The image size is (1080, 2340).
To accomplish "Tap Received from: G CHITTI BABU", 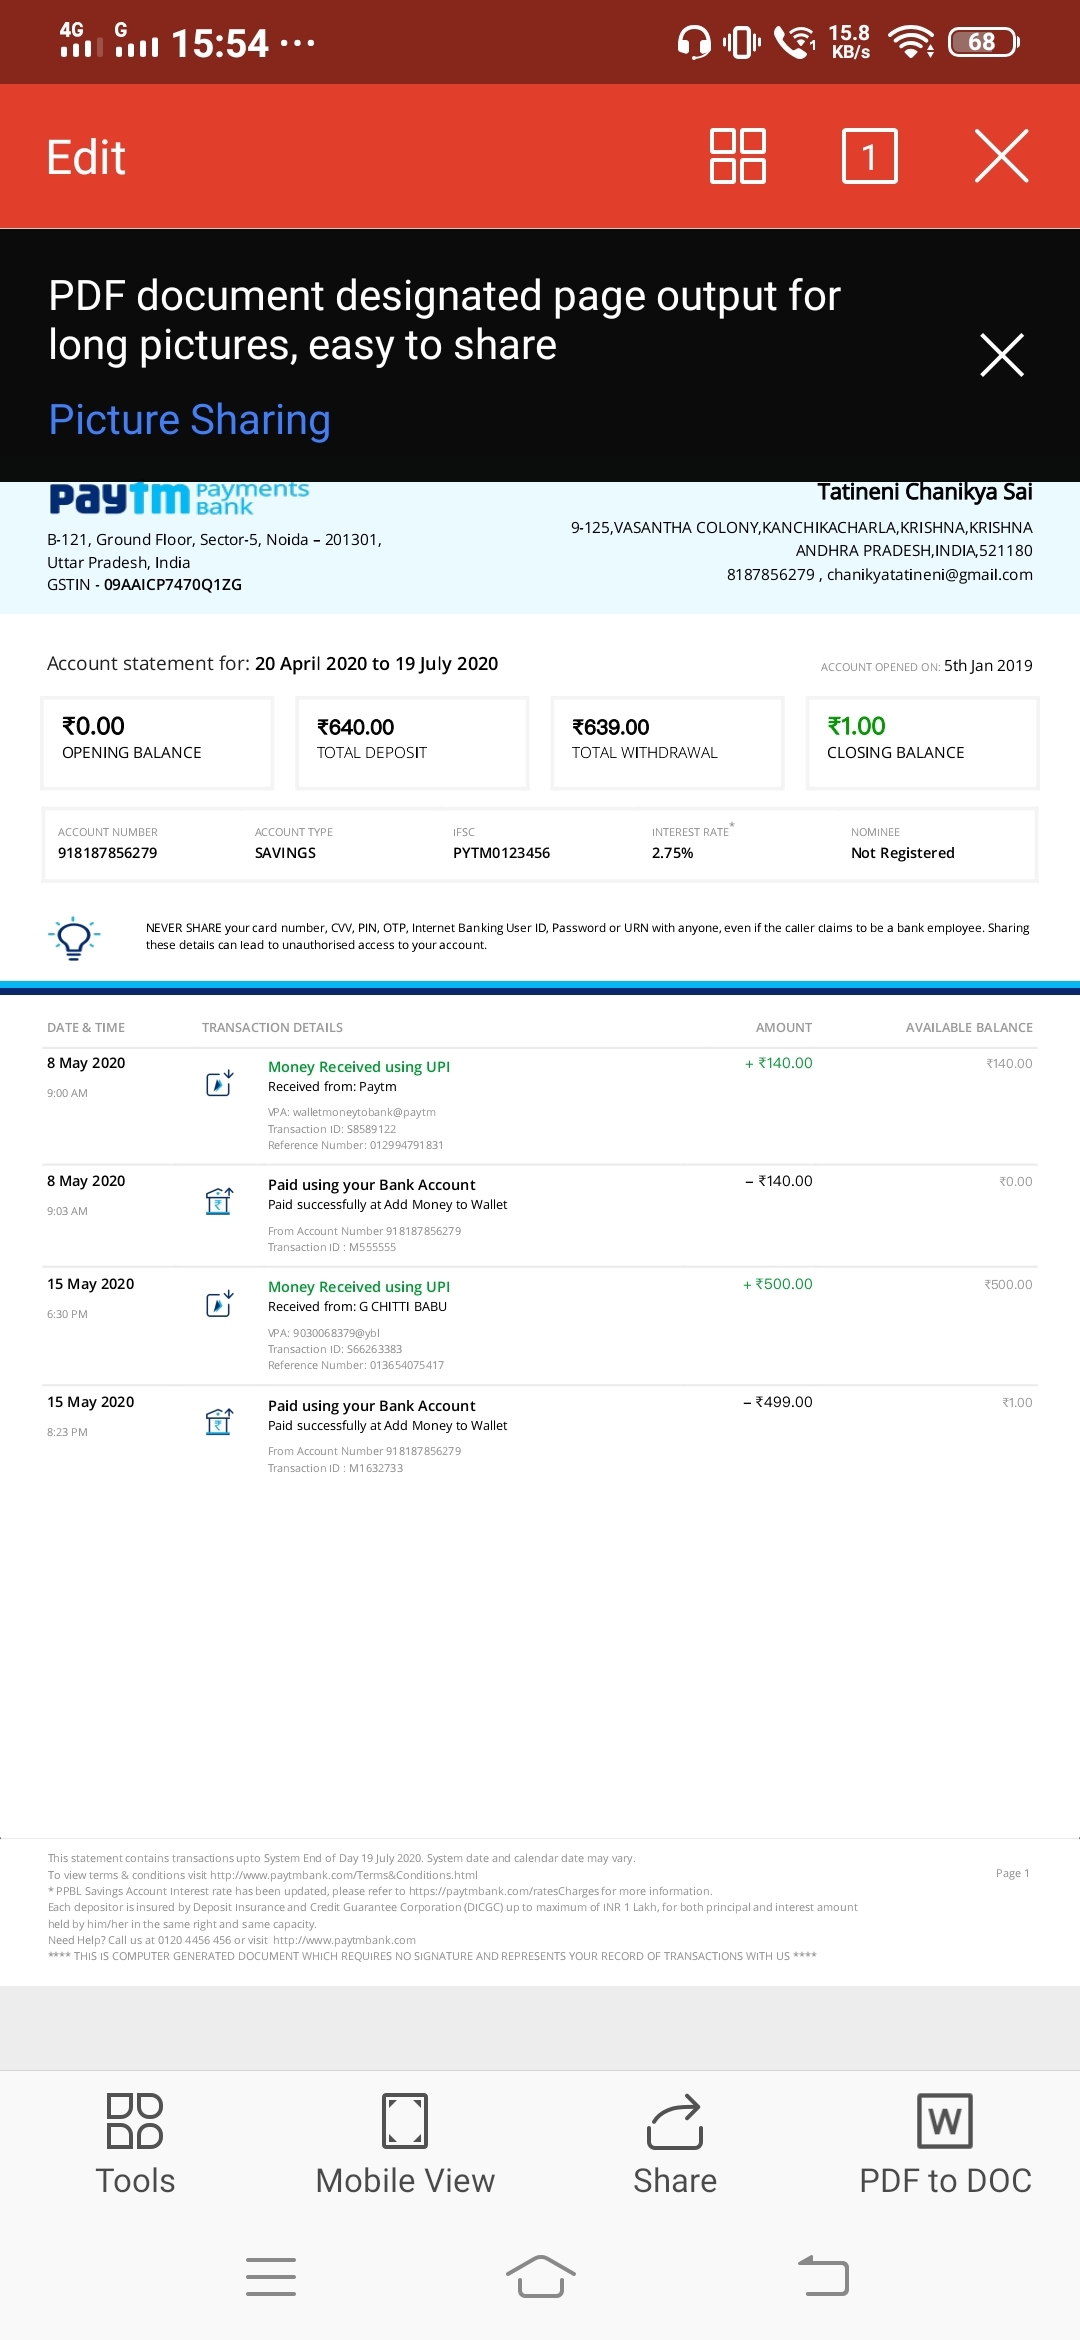I will 357,1307.
